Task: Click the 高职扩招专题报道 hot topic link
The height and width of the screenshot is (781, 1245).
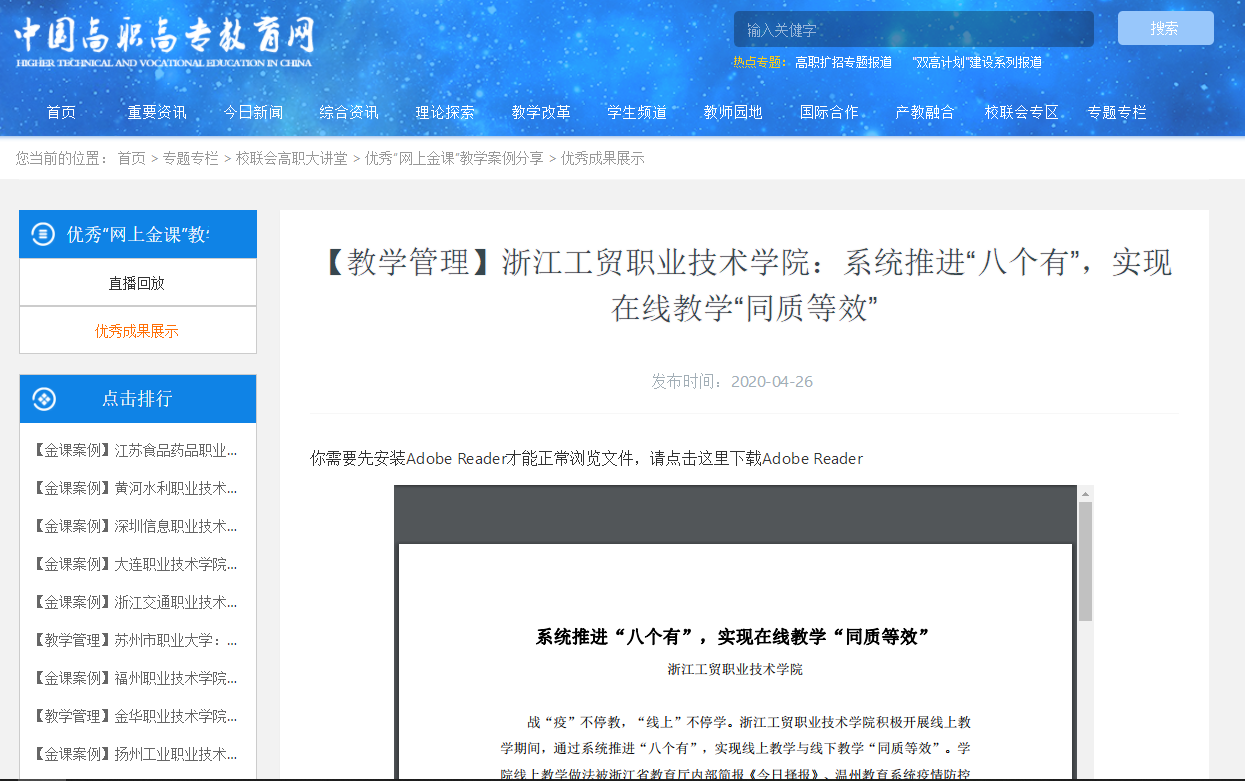Action: point(843,62)
